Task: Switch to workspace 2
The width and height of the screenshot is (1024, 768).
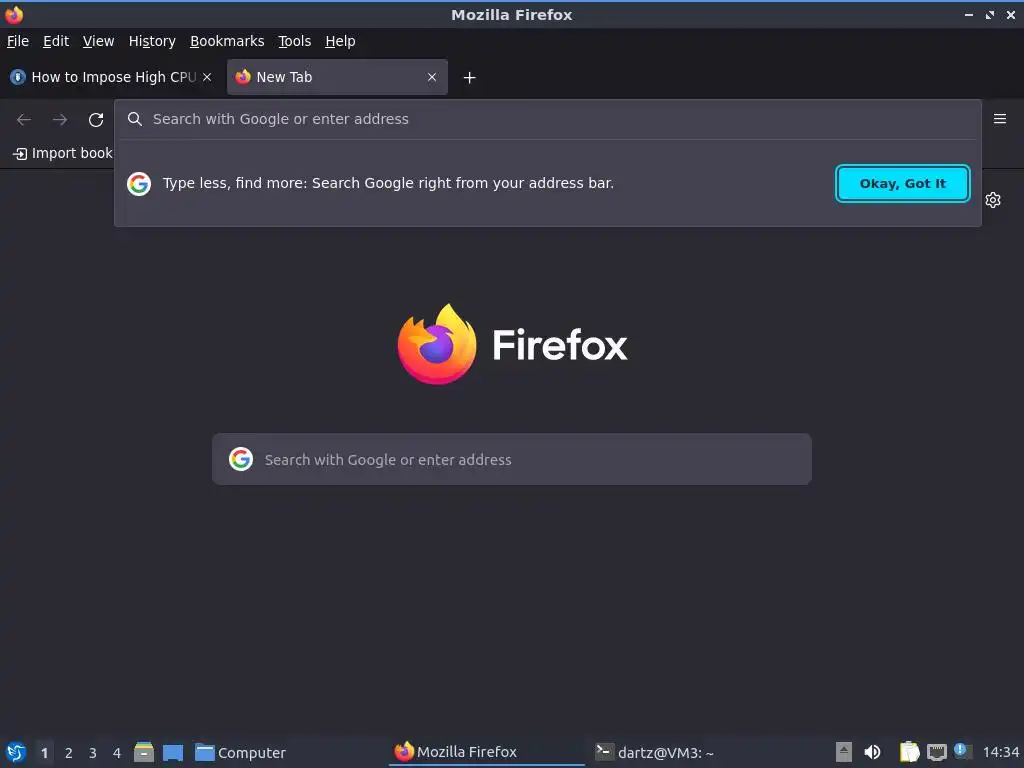Action: point(69,753)
